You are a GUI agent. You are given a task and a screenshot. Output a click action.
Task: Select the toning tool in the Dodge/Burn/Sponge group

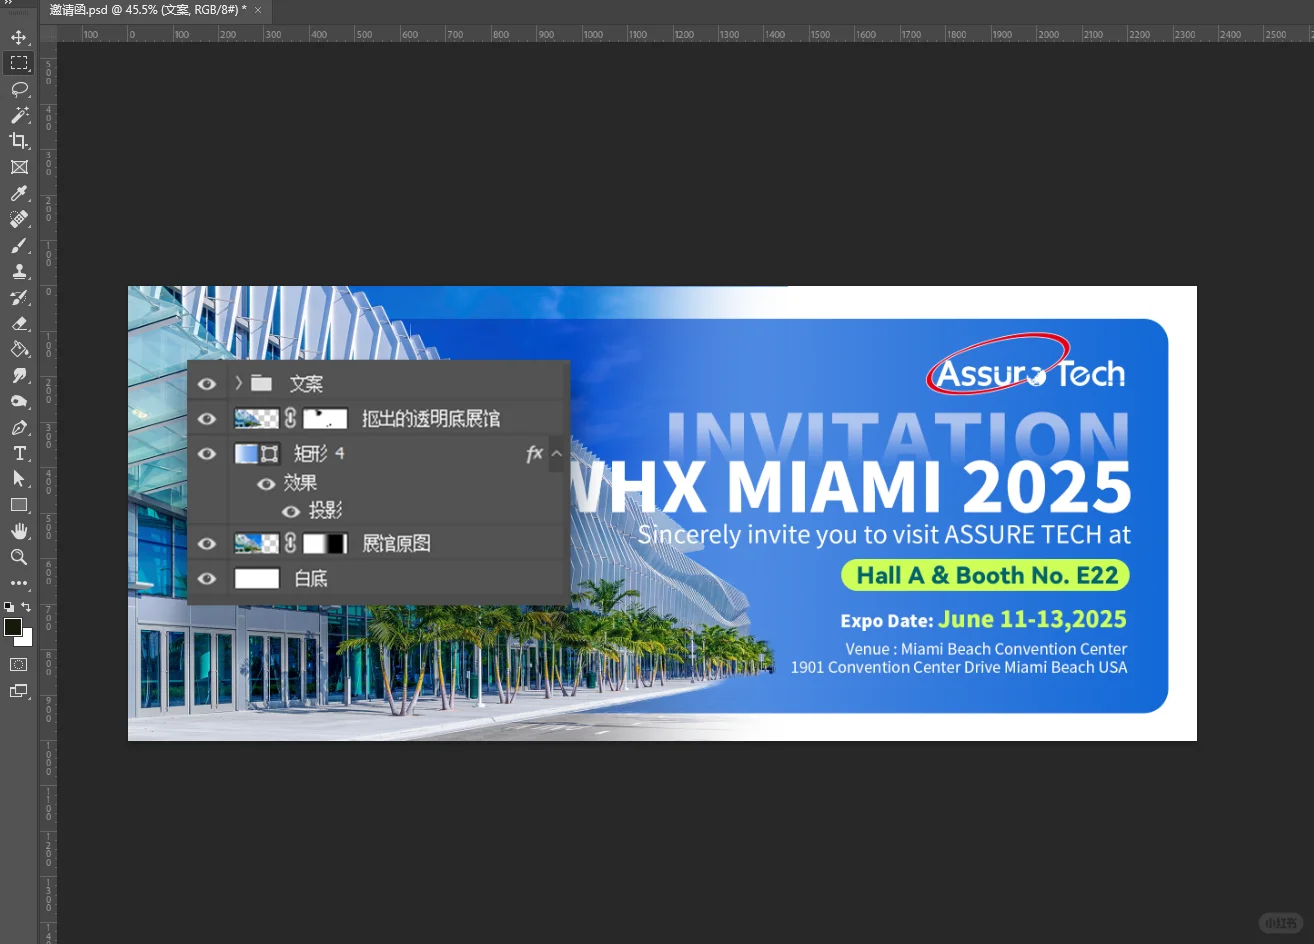(x=19, y=401)
